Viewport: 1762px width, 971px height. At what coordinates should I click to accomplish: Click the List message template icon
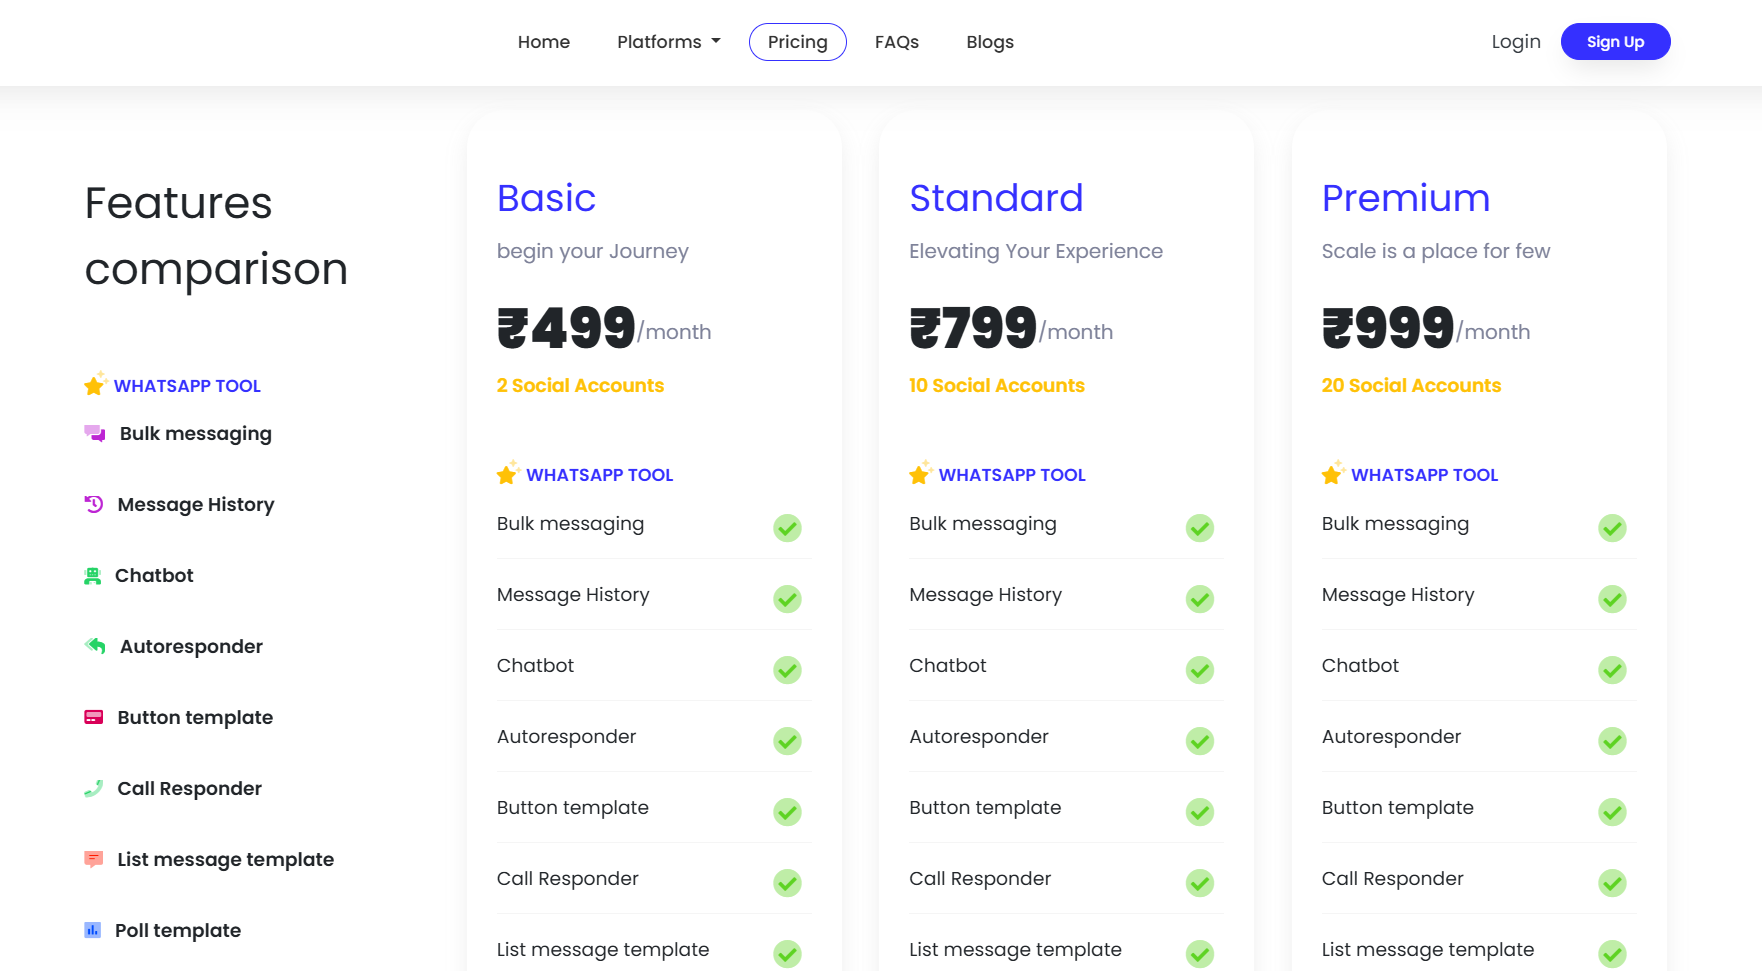(x=94, y=859)
